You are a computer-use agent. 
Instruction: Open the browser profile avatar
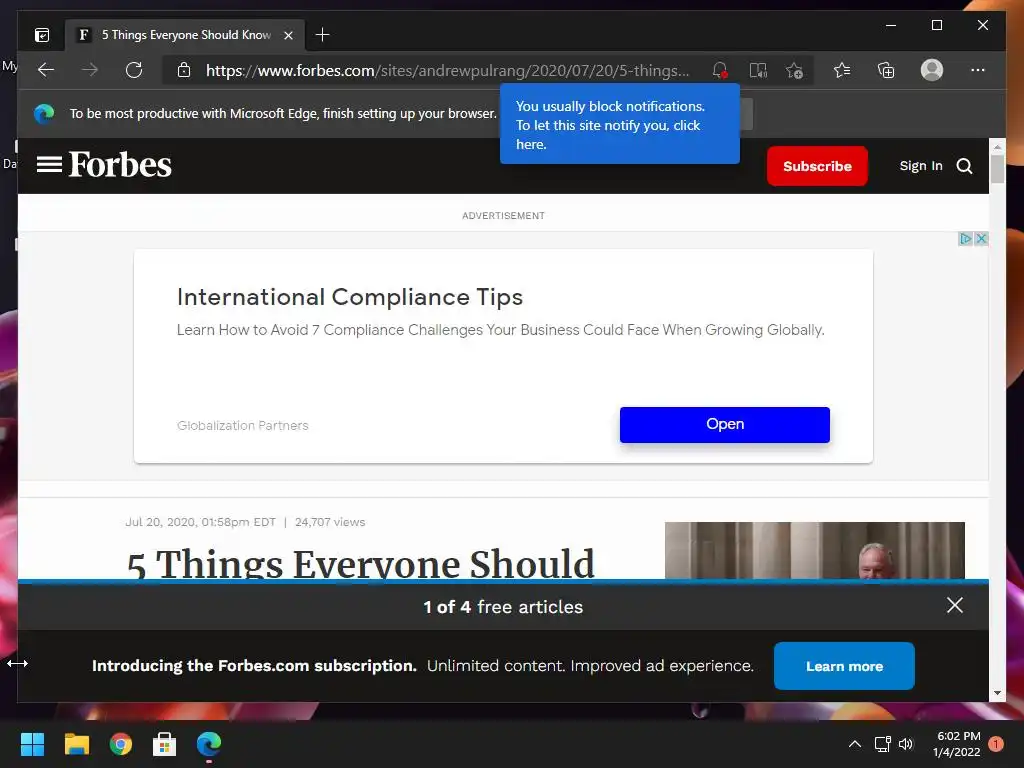coord(932,70)
